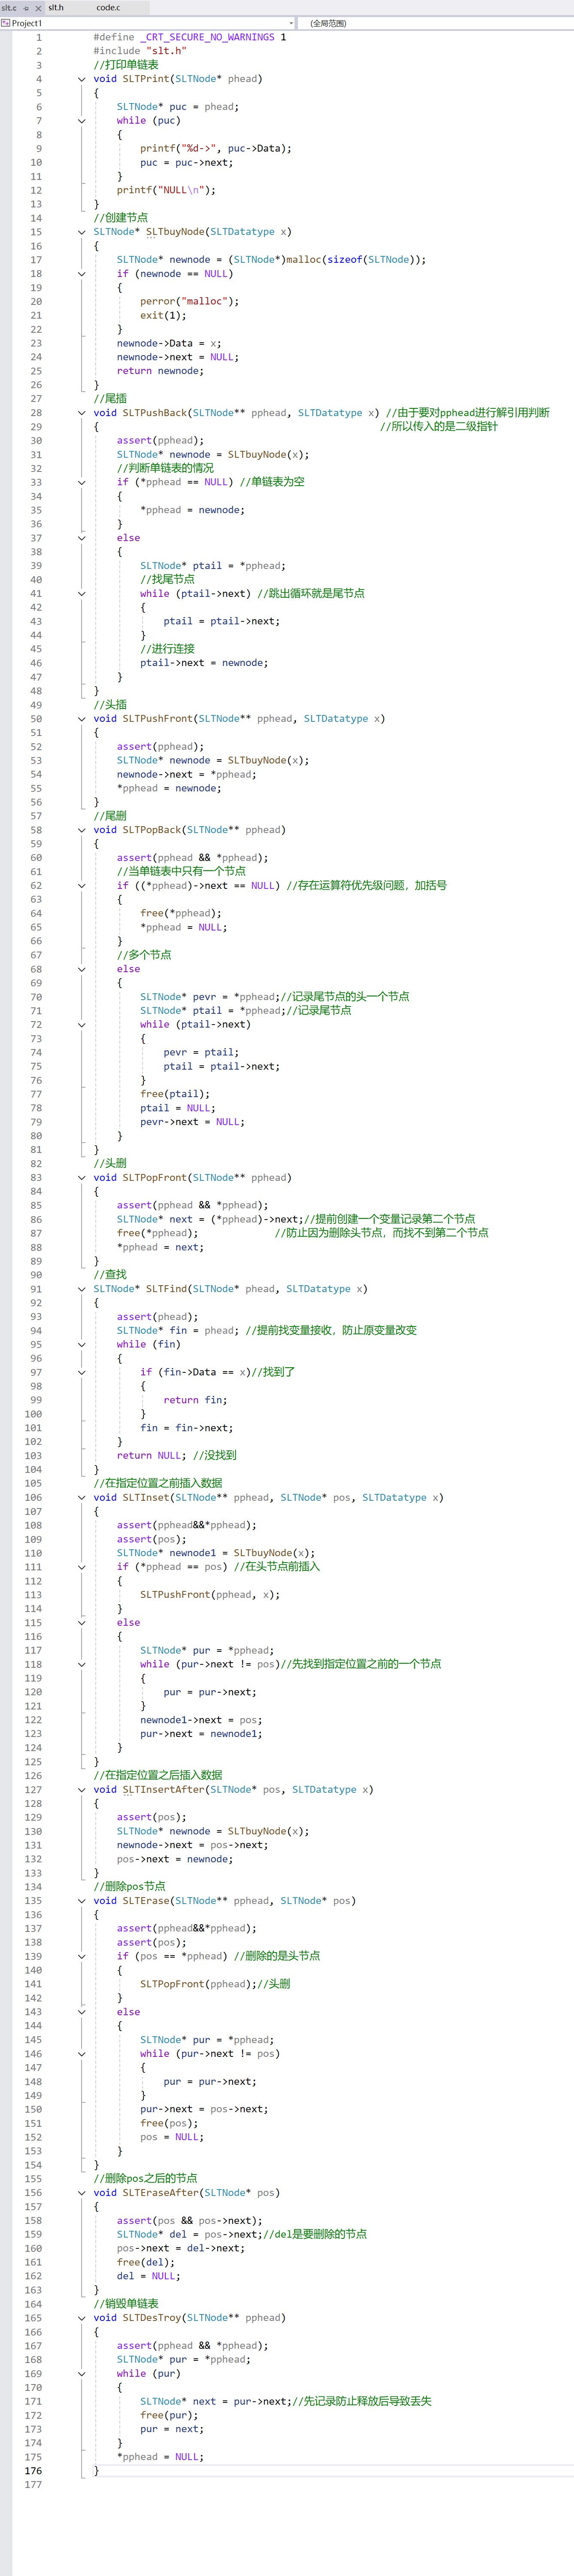Collapse the if (*pphead == pos) block
This screenshot has width=574, height=2576.
(82, 1567)
